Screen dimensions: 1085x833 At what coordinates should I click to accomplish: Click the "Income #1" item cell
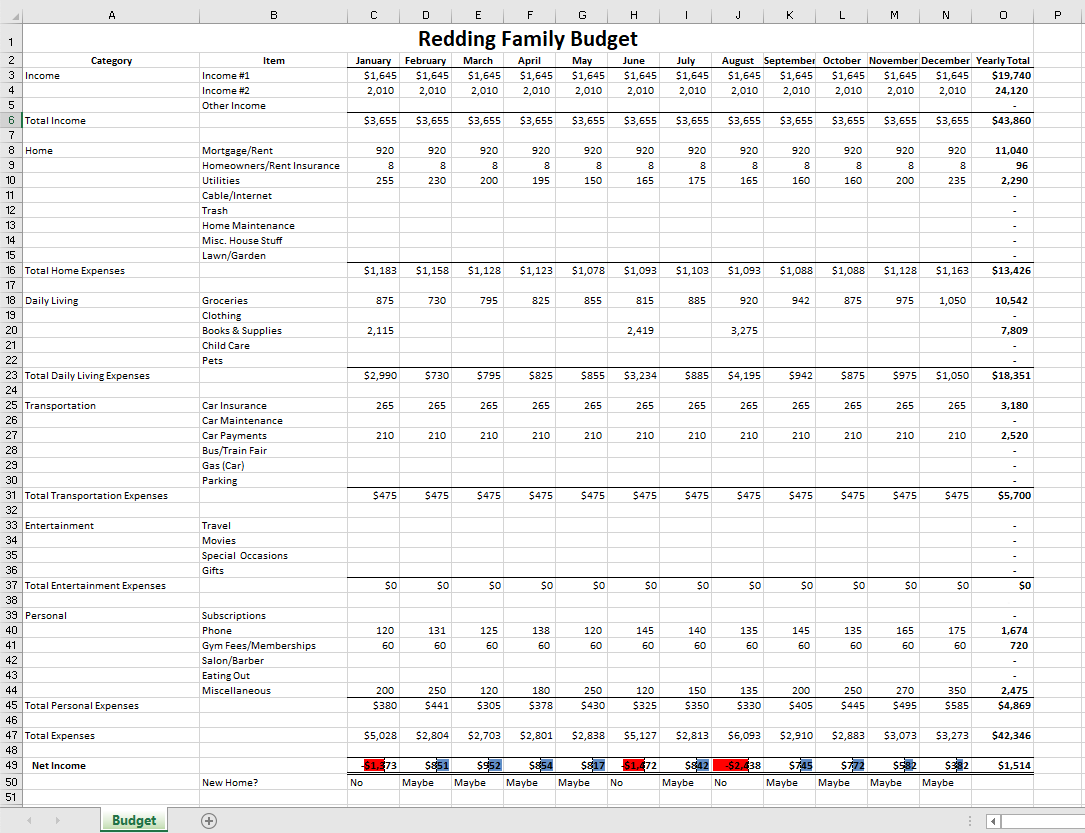[x=273, y=75]
